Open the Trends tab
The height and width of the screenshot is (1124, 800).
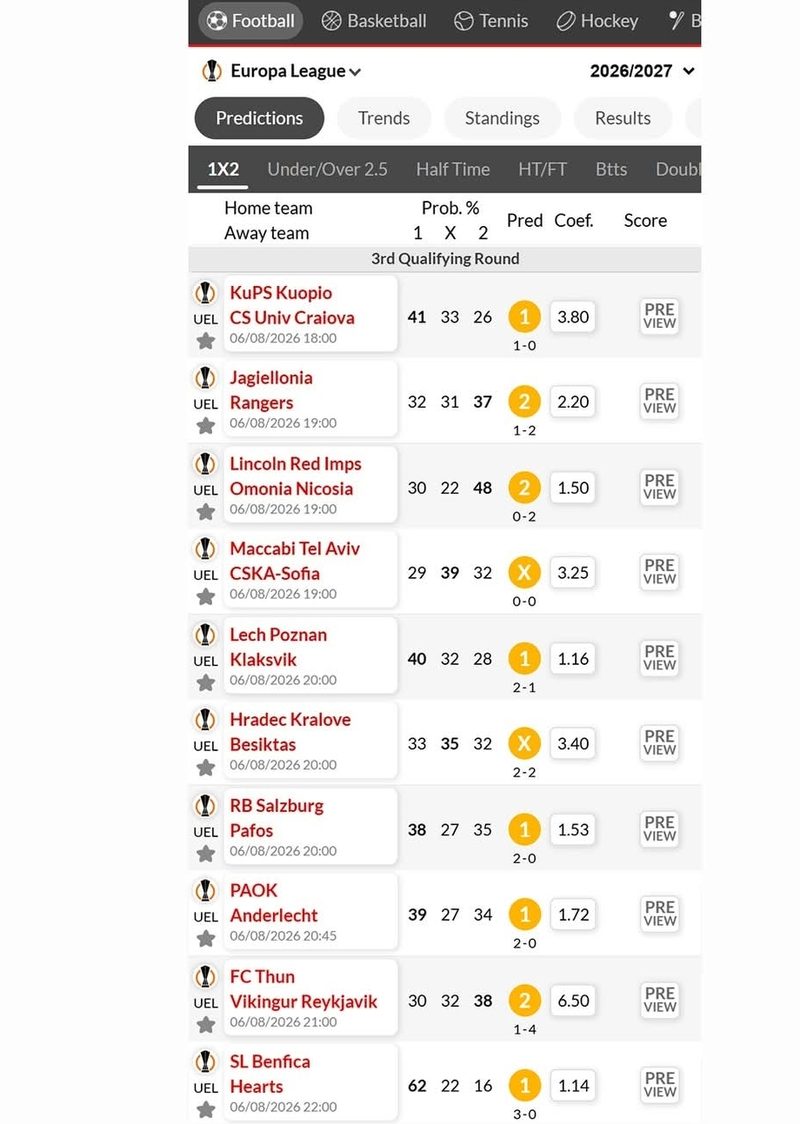click(384, 118)
